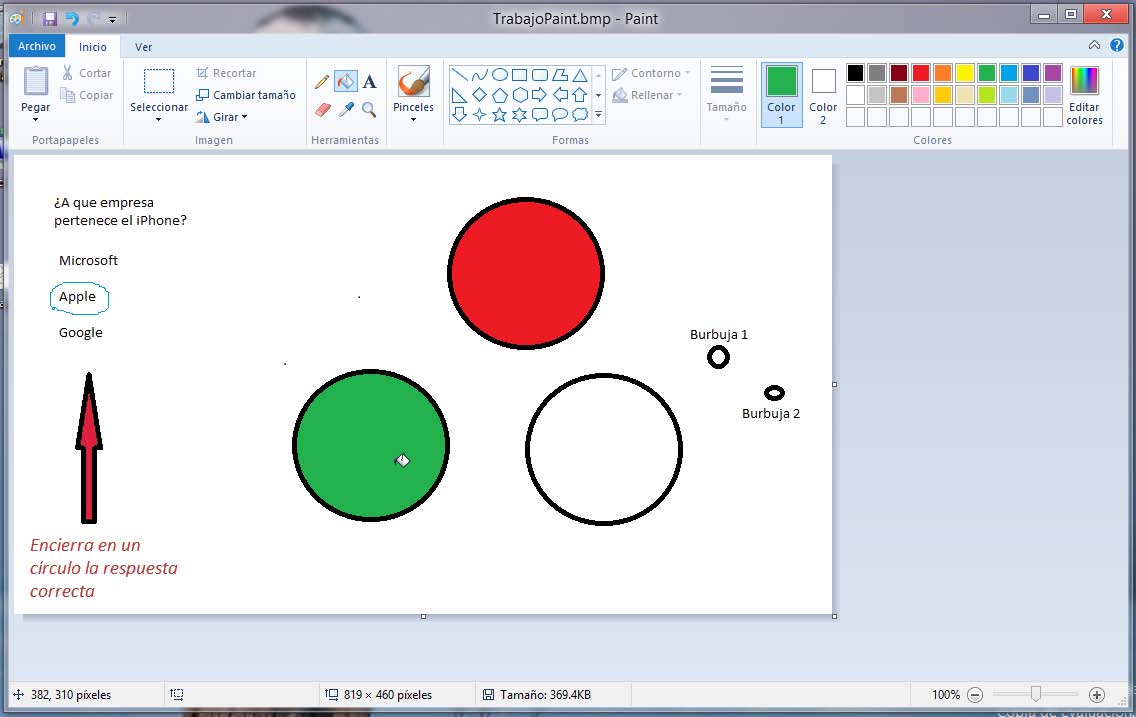Open Editar colores dialog

[1084, 96]
